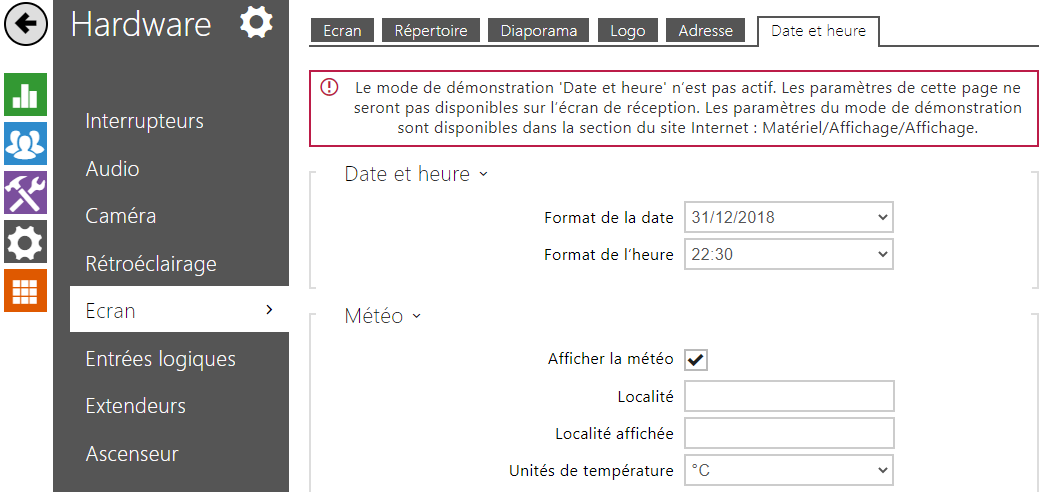Click the gear icon beside Hardware title

(256, 23)
